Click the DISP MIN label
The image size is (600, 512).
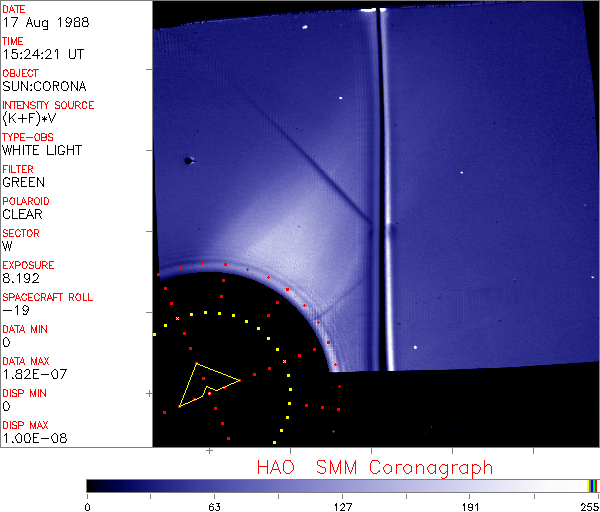point(24,393)
